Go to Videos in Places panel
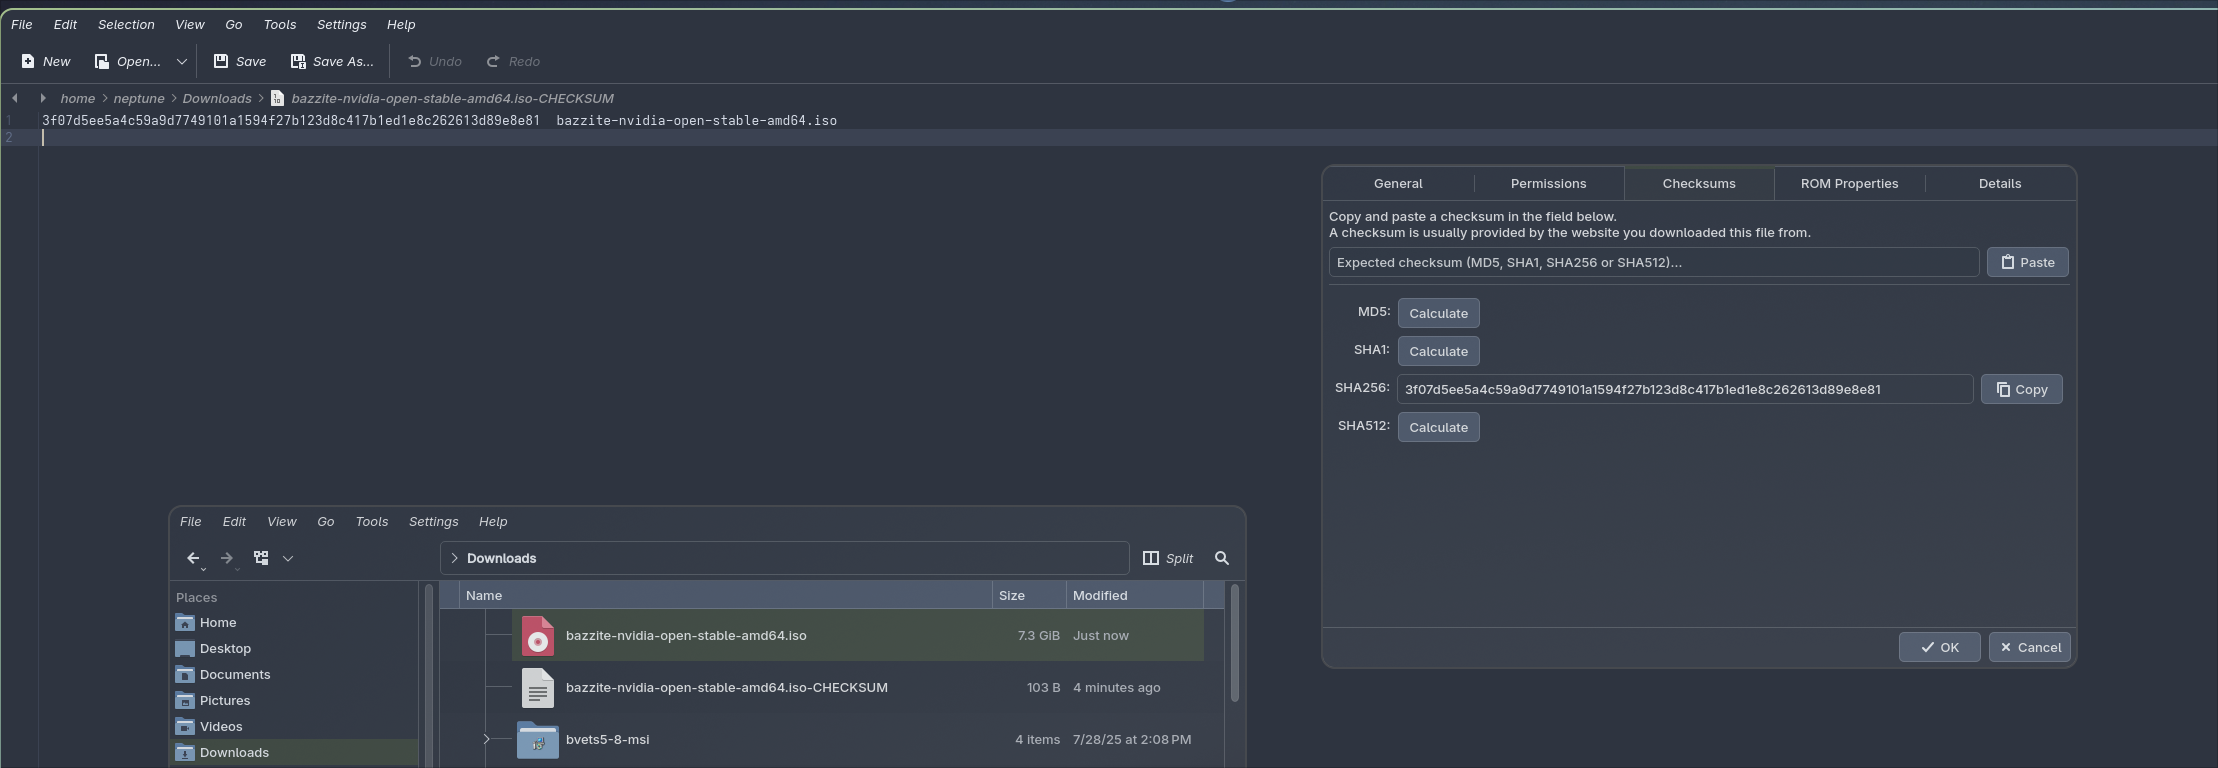 [293, 726]
